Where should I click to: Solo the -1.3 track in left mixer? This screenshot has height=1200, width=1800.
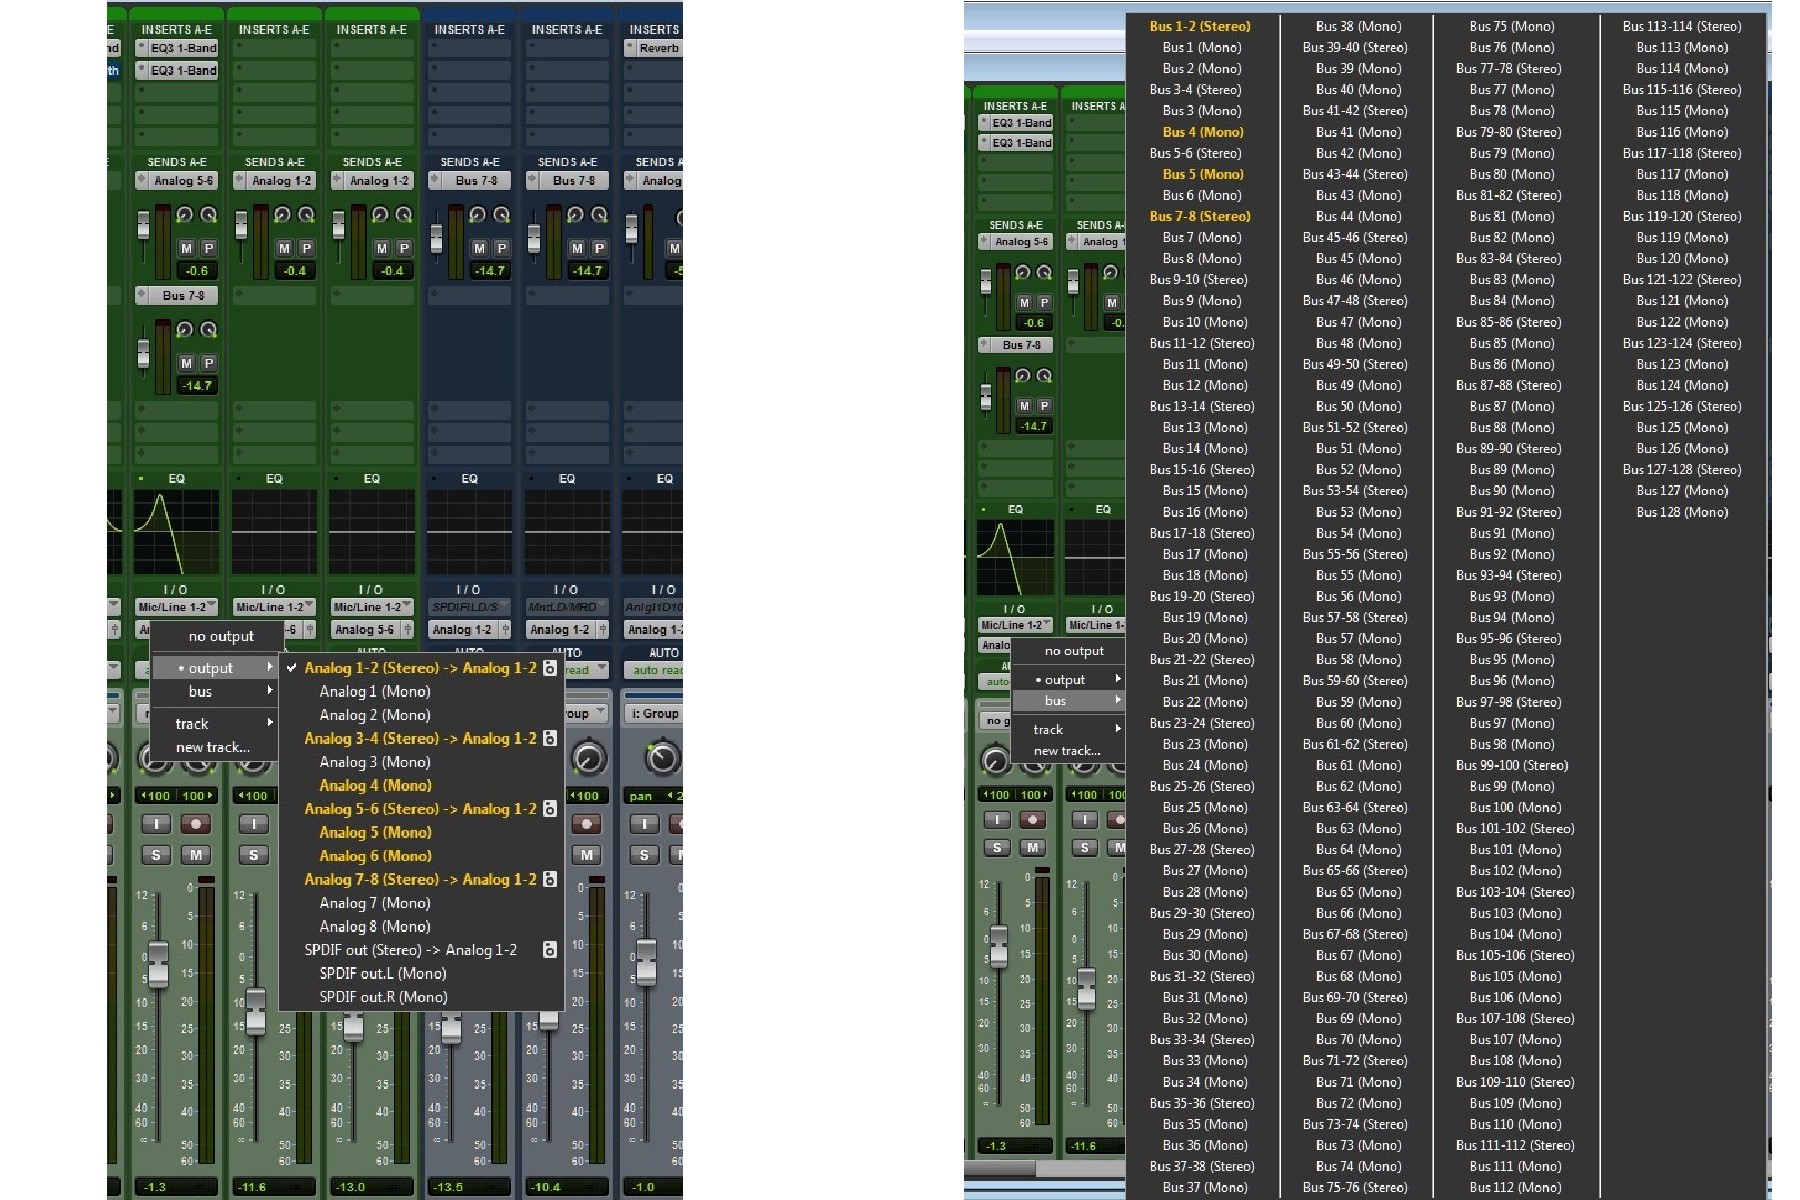(156, 855)
